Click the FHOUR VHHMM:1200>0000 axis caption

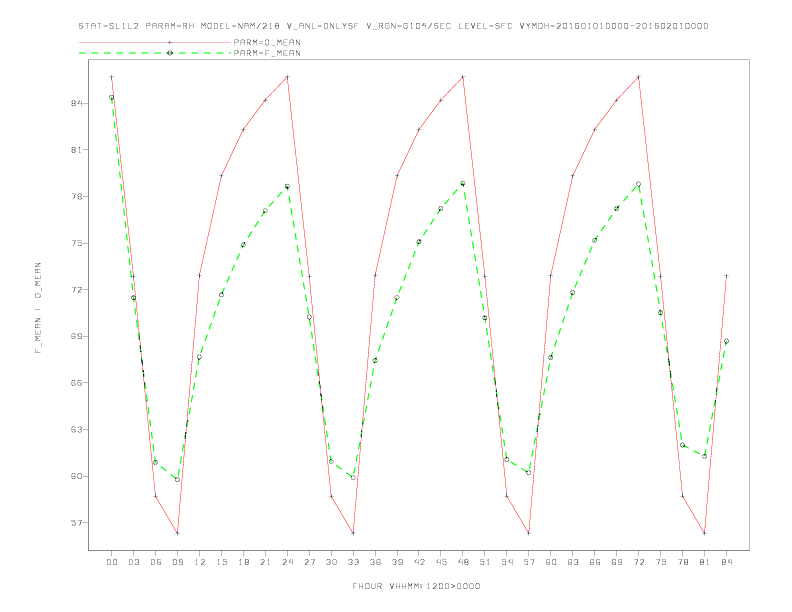pyautogui.click(x=416, y=586)
